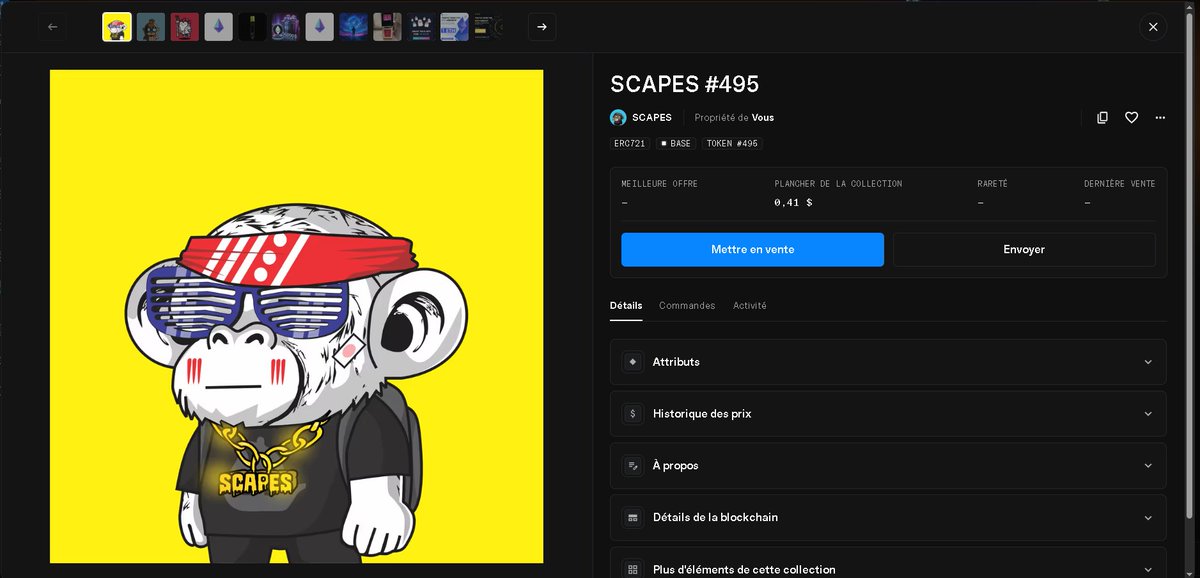Select the black thumbnail with a yellow bar
Viewport: 1200px width, 578px height.
point(252,27)
